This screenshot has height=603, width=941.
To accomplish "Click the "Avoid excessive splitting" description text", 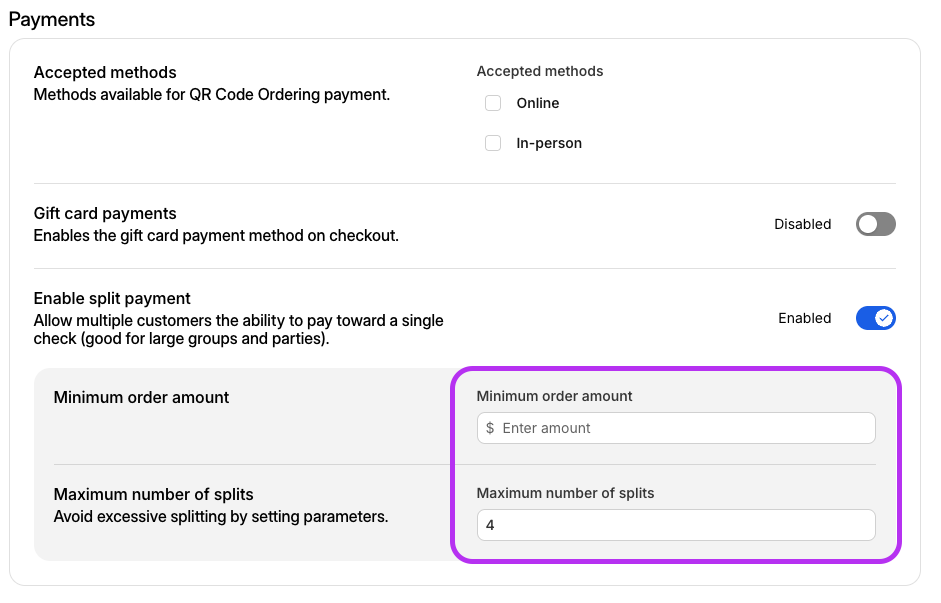I will (220, 517).
